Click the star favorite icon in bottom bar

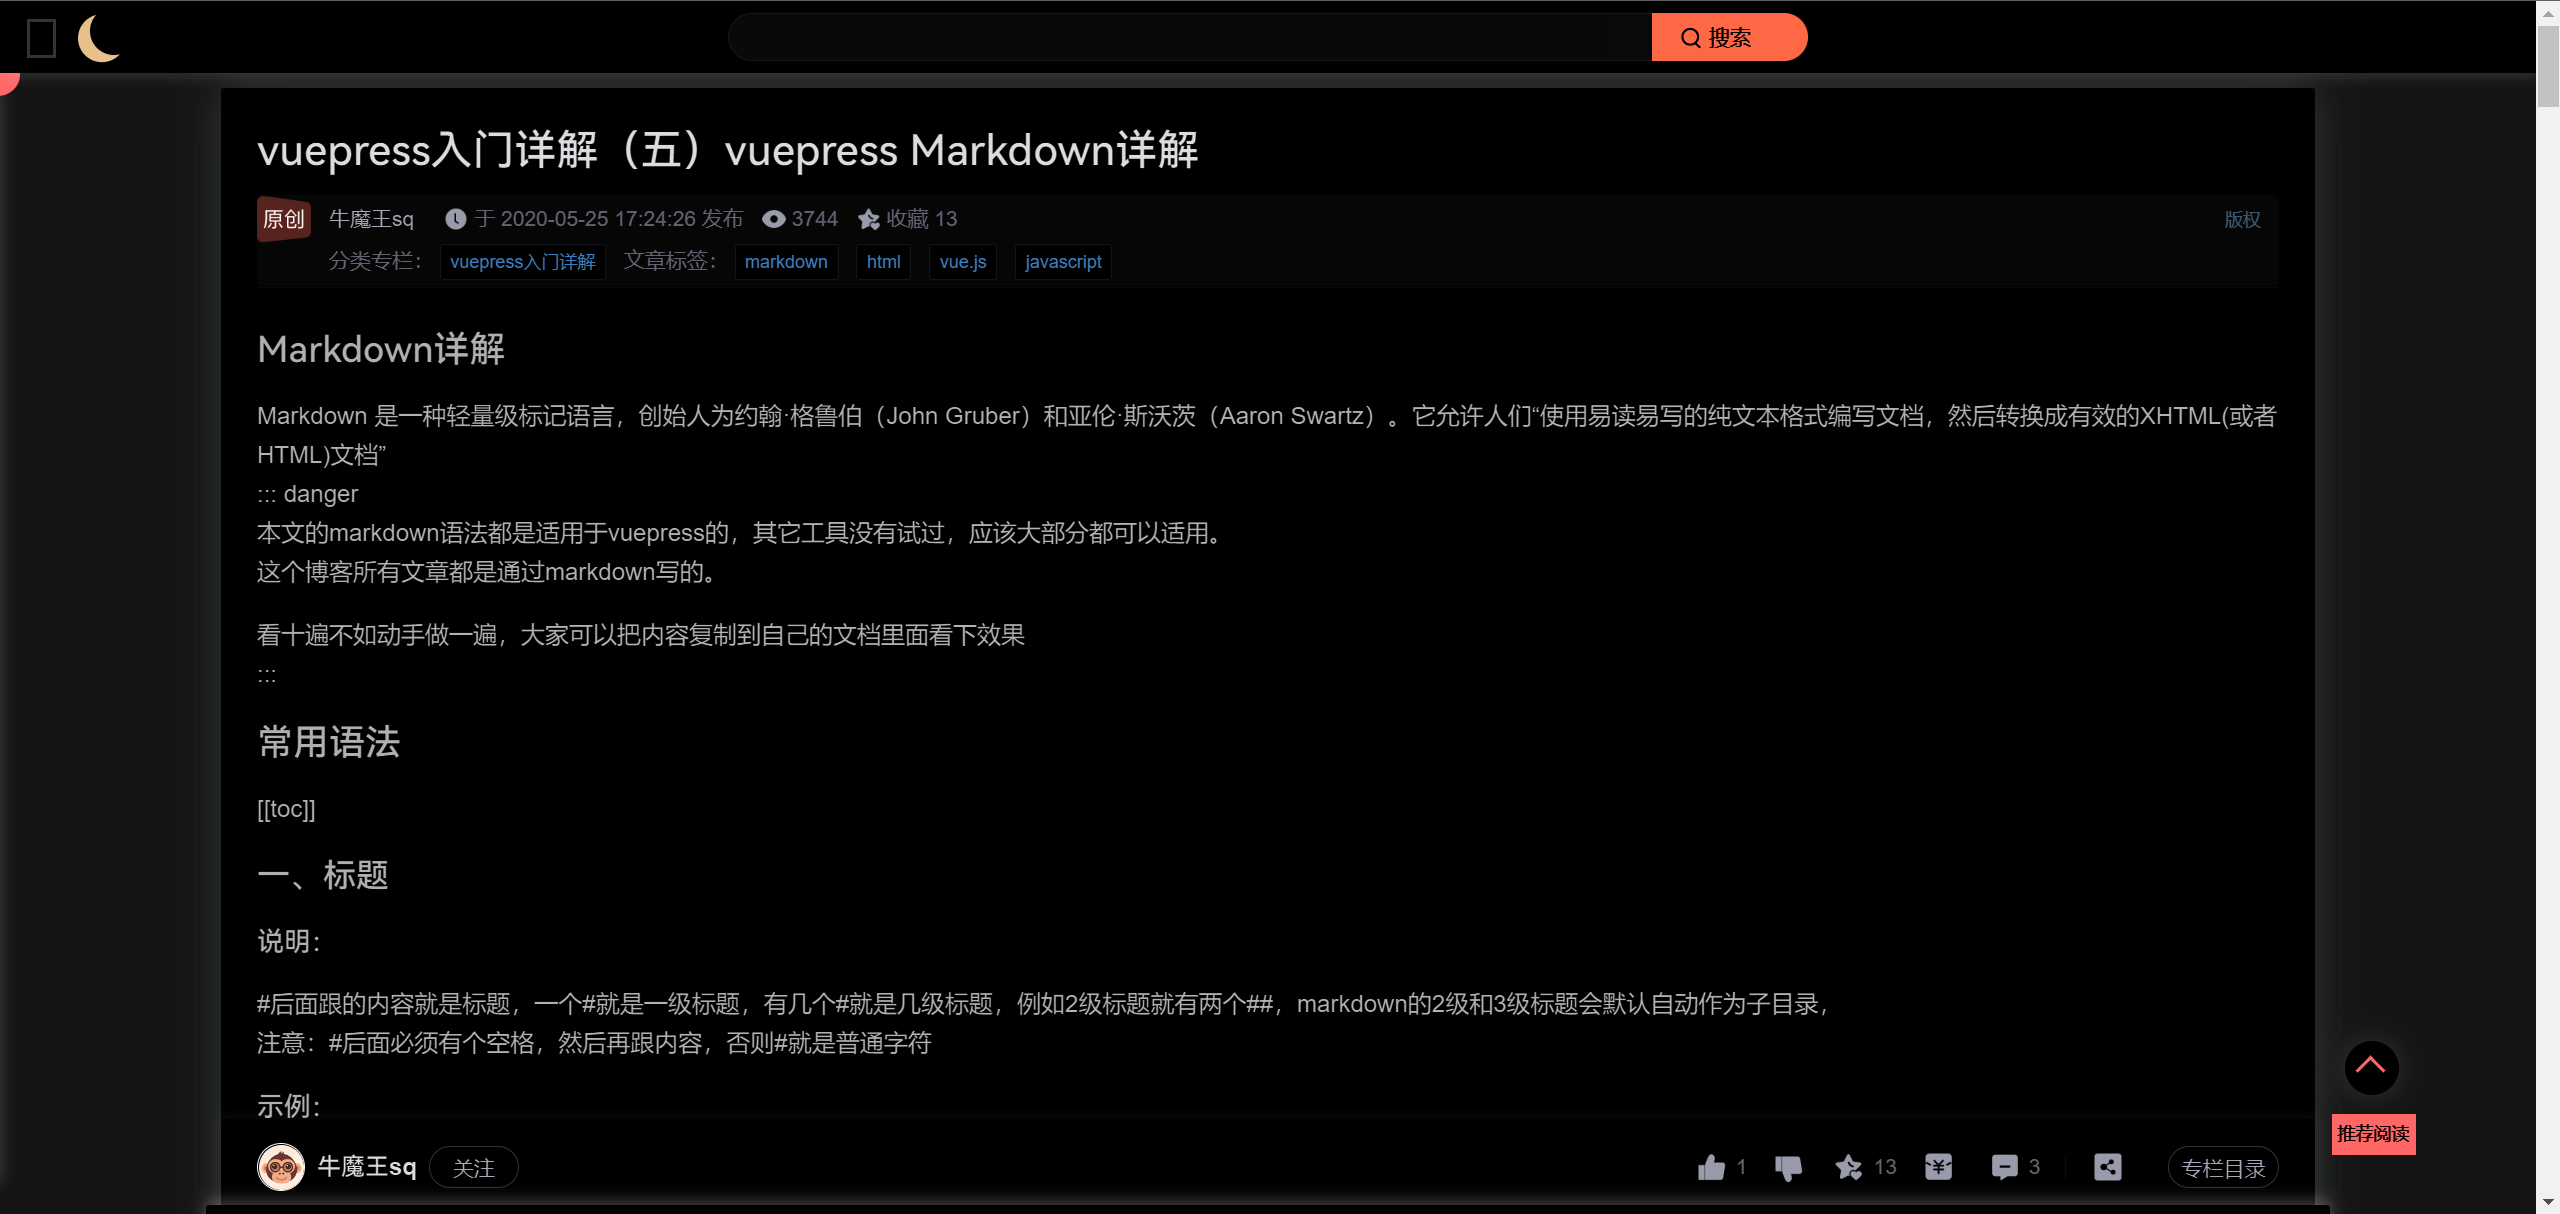pos(1849,1167)
